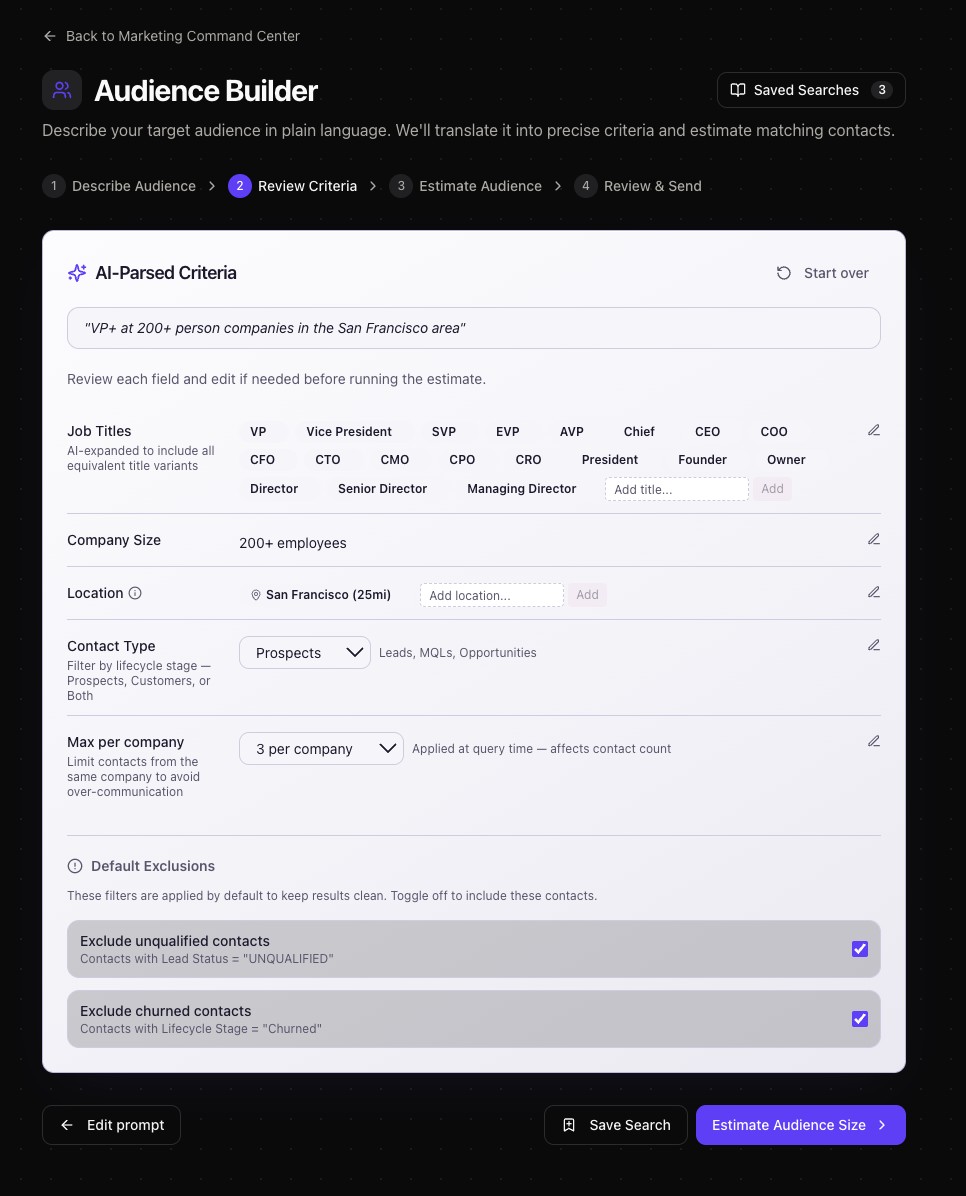The width and height of the screenshot is (966, 1196).
Task: Click the Save Search bookmark icon
Action: coord(568,1125)
